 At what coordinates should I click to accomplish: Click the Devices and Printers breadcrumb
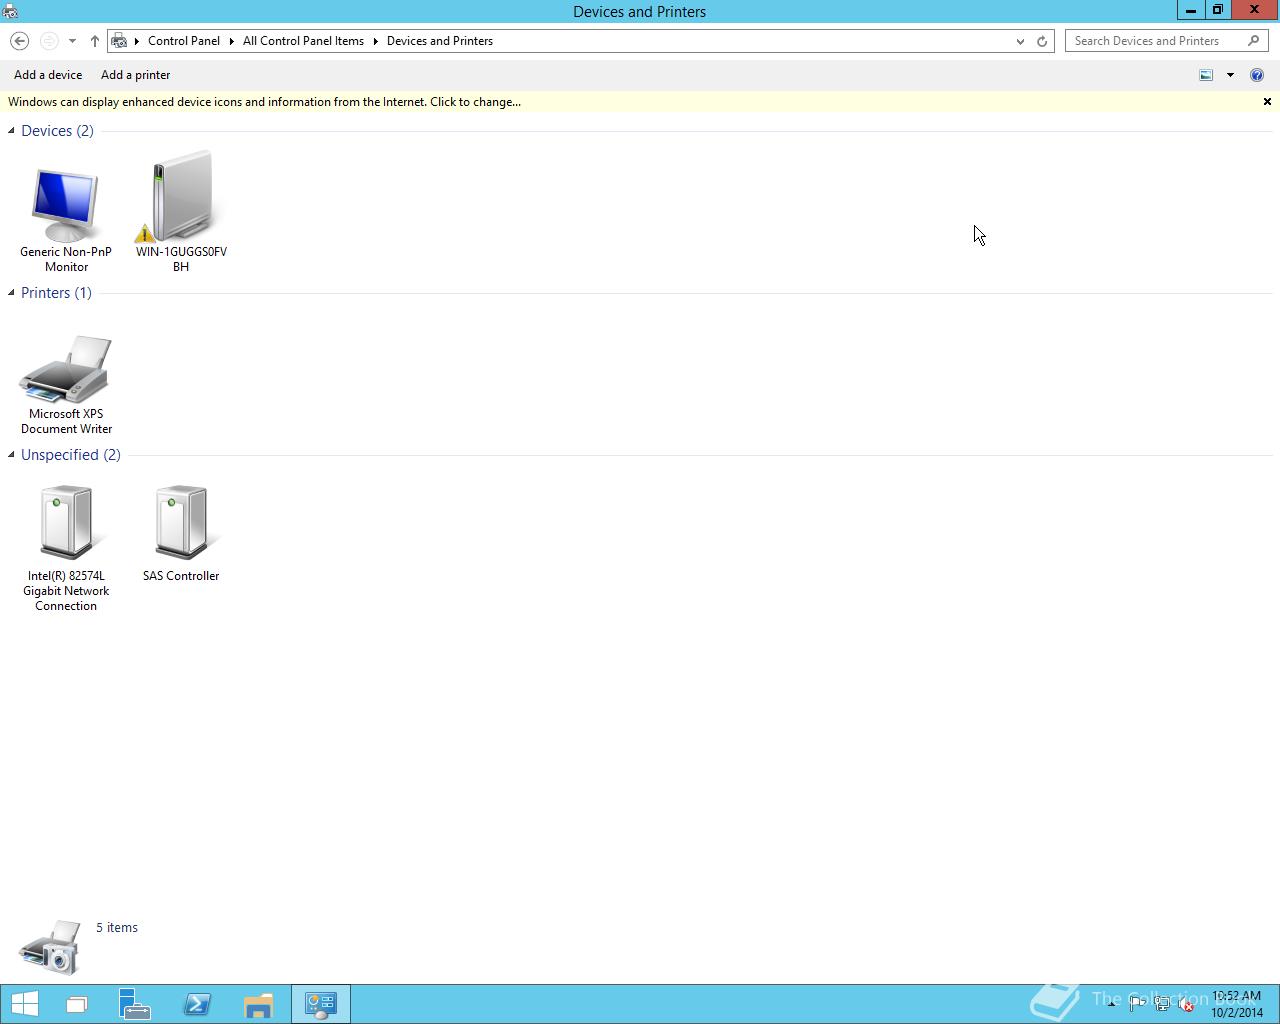[440, 41]
